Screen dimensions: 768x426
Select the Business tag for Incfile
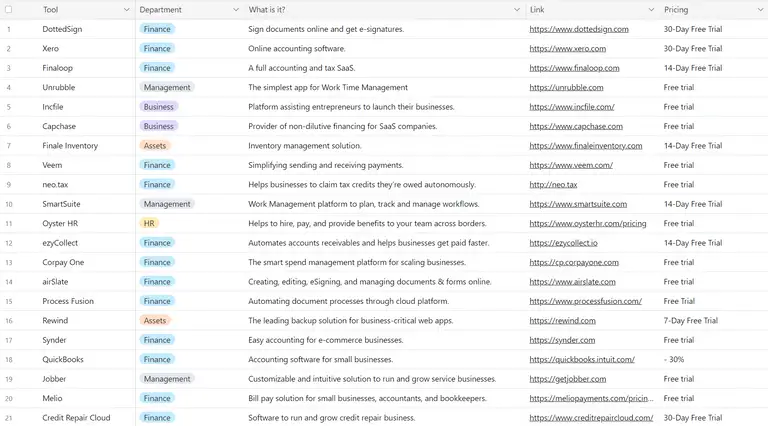pyautogui.click(x=158, y=107)
